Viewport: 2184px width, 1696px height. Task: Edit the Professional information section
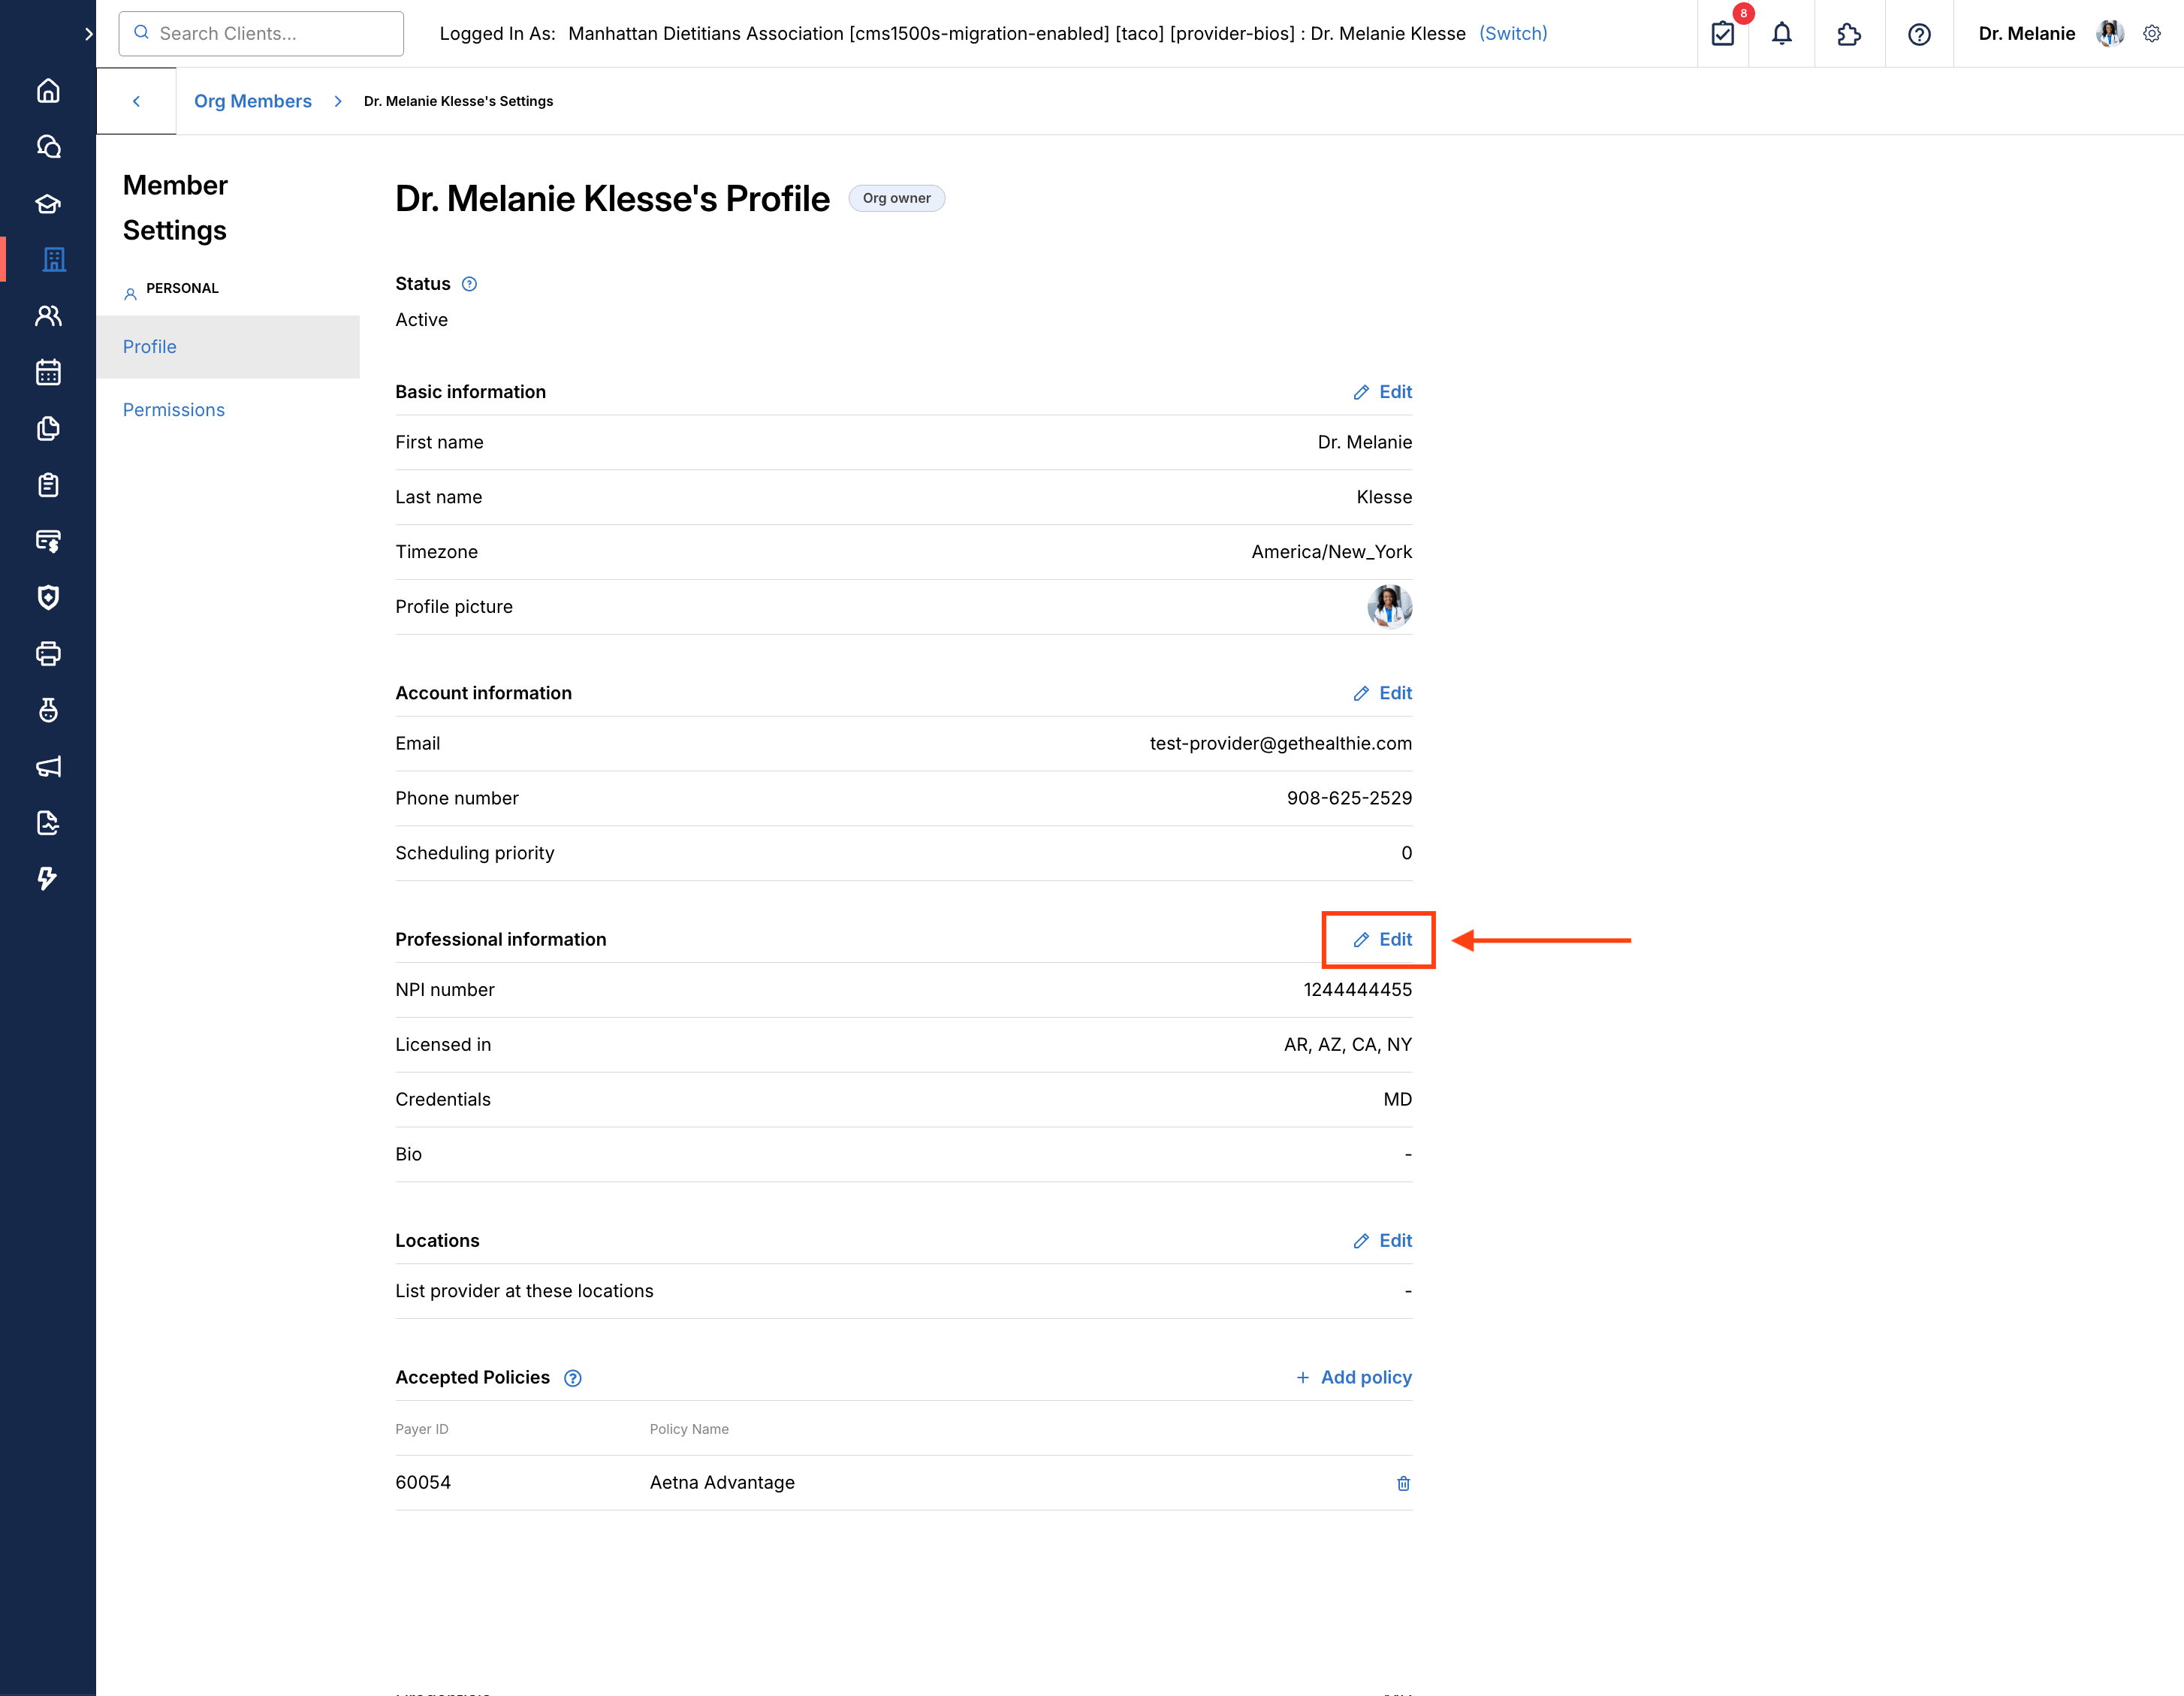click(1382, 940)
